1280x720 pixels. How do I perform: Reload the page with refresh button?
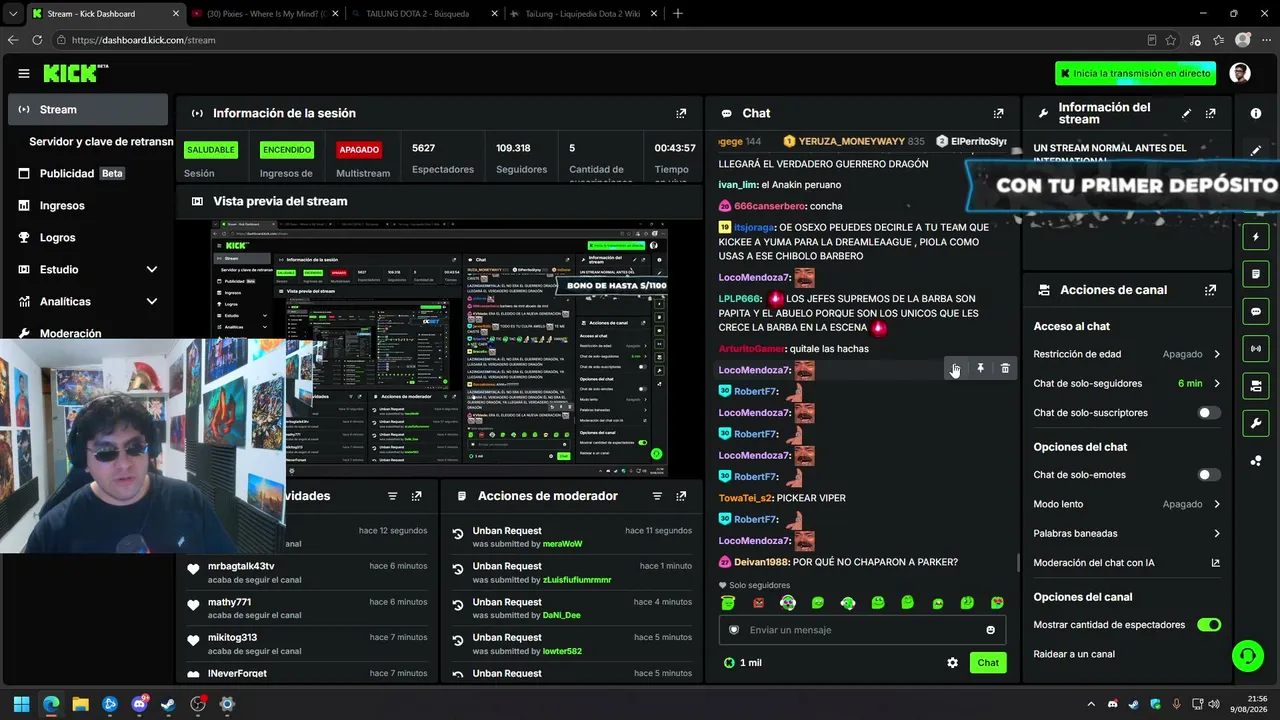(x=37, y=40)
